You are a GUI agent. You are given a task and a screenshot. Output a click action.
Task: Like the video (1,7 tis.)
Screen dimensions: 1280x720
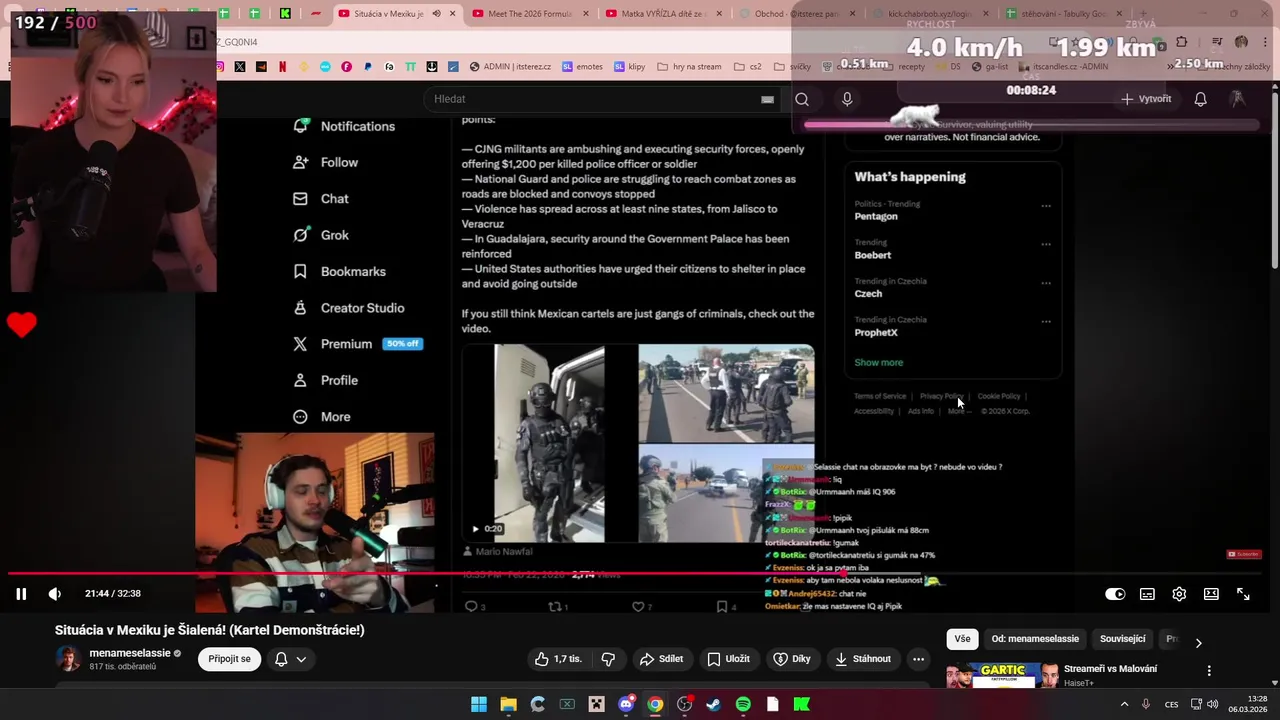click(x=558, y=659)
